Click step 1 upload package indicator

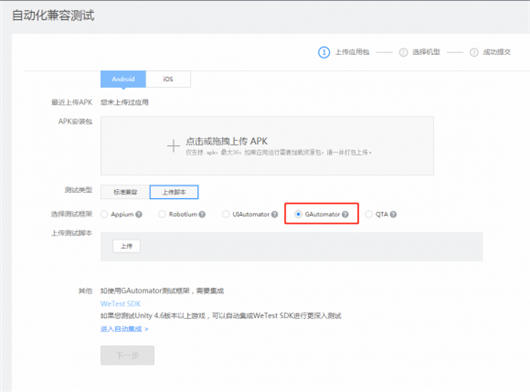pyautogui.click(x=344, y=52)
